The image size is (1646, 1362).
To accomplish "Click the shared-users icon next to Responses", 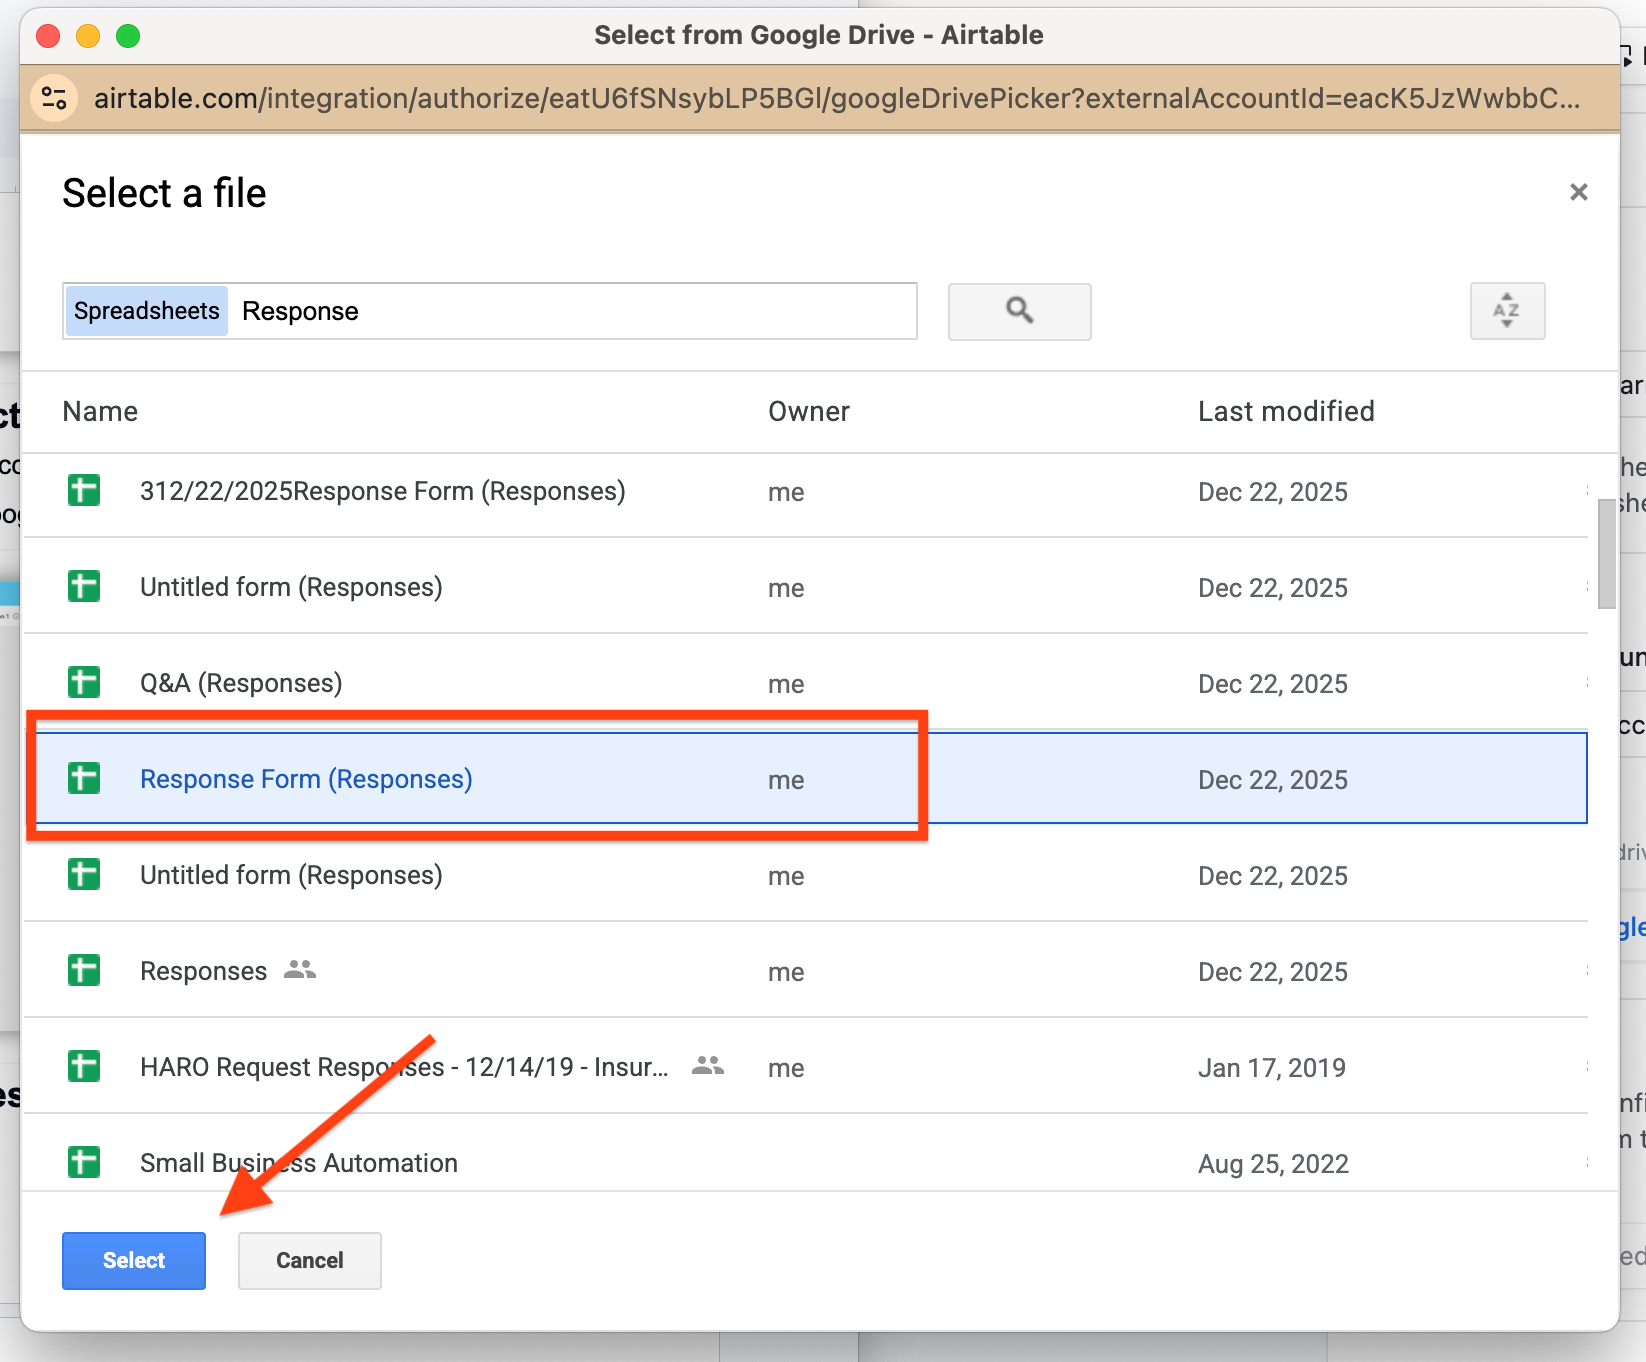I will point(300,969).
